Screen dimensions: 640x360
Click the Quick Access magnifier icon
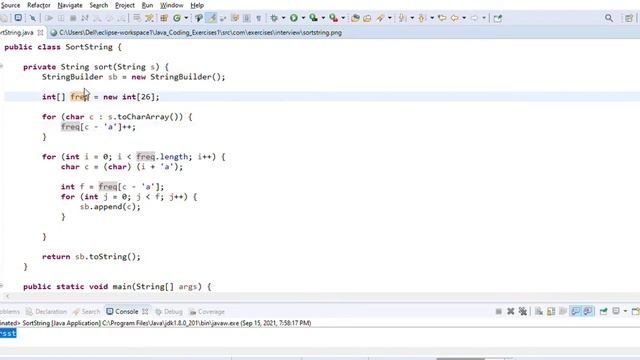609,18
